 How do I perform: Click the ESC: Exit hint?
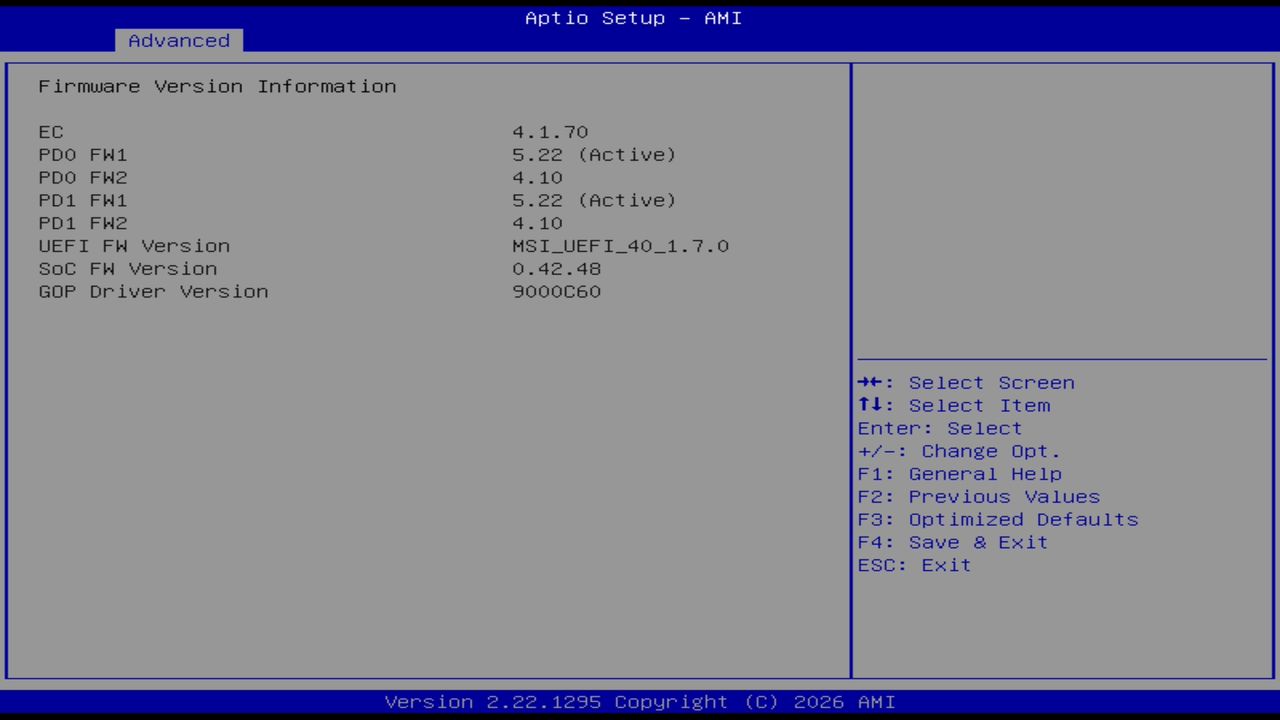(x=914, y=566)
